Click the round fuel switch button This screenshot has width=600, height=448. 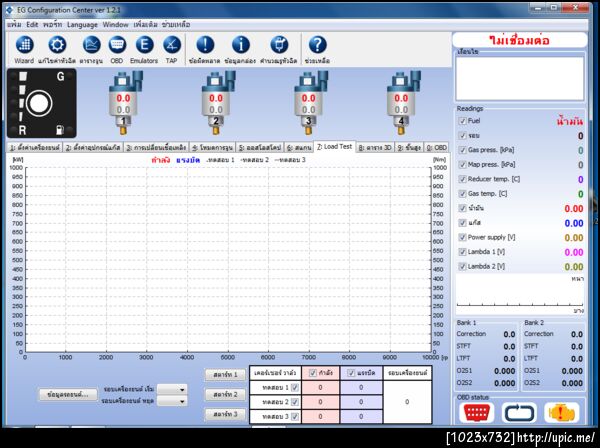click(39, 103)
